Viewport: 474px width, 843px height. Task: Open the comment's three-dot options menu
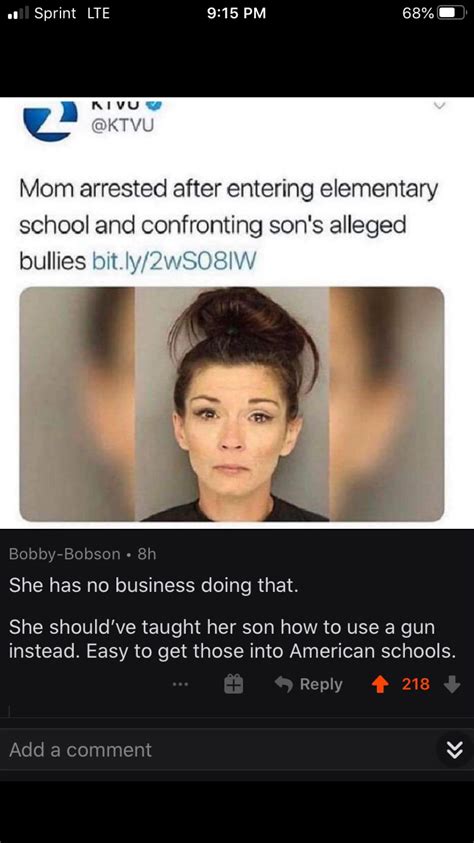tap(181, 684)
